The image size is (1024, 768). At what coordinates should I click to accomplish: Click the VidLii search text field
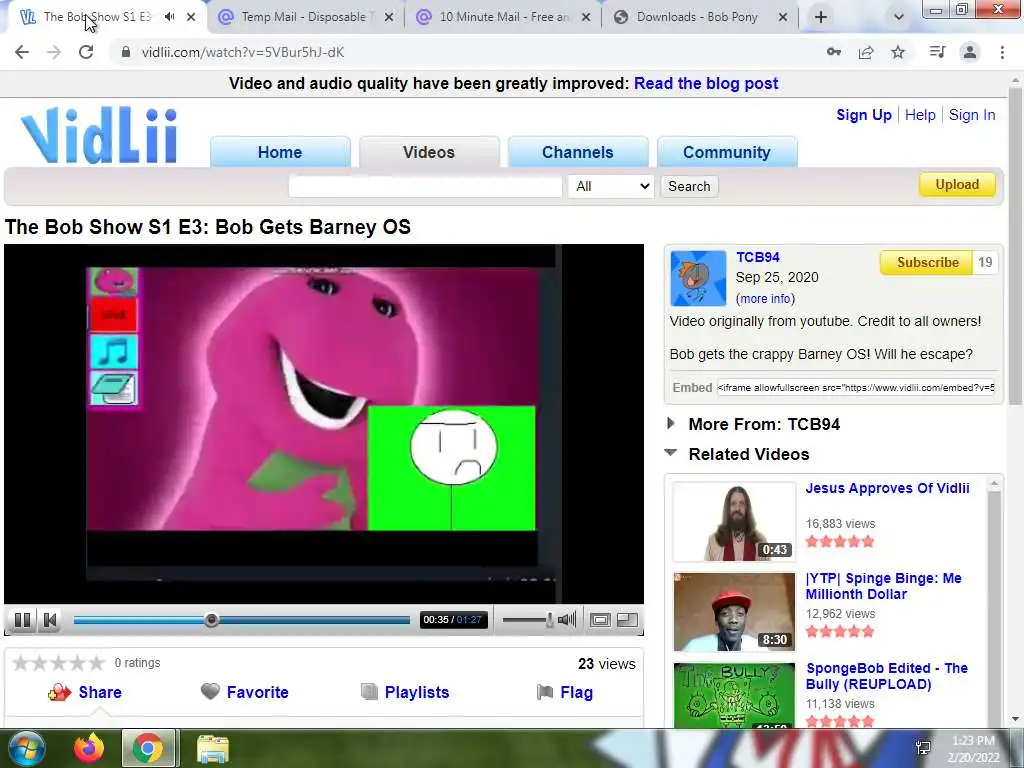click(425, 186)
